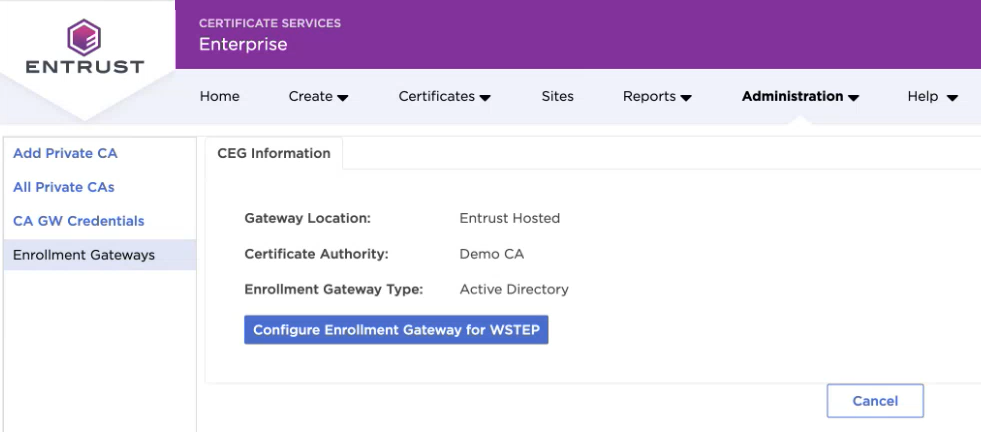Select Enrollment Gateways sidebar item
This screenshot has height=432, width=981.
tap(84, 255)
